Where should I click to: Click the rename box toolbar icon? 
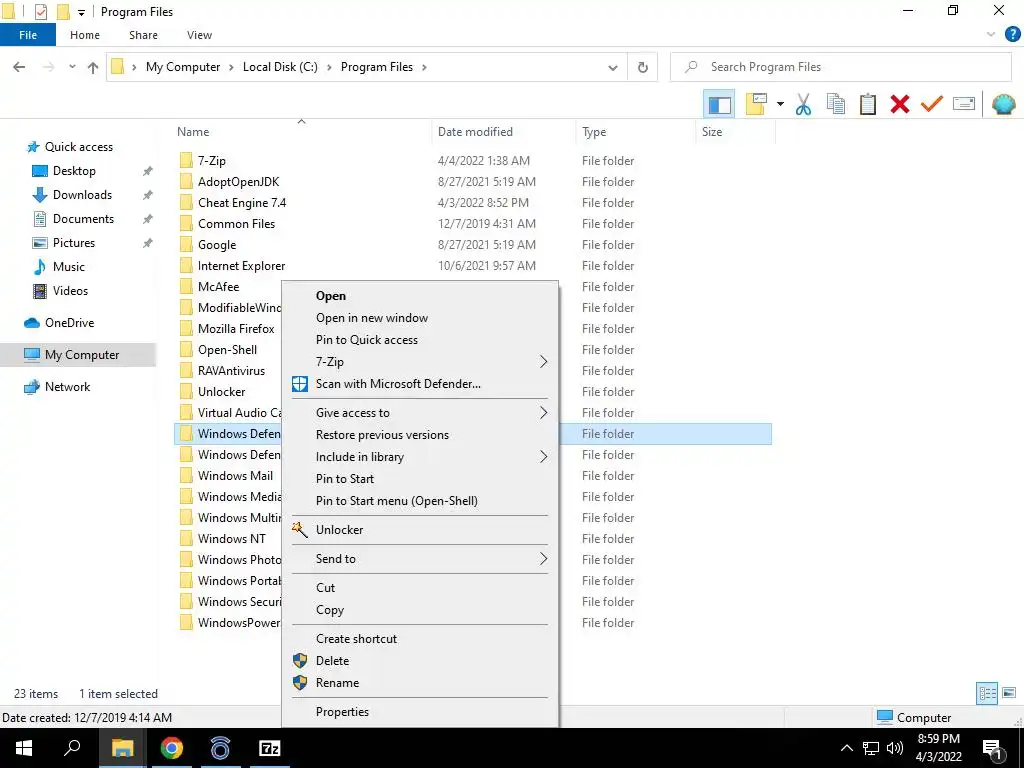coord(964,104)
